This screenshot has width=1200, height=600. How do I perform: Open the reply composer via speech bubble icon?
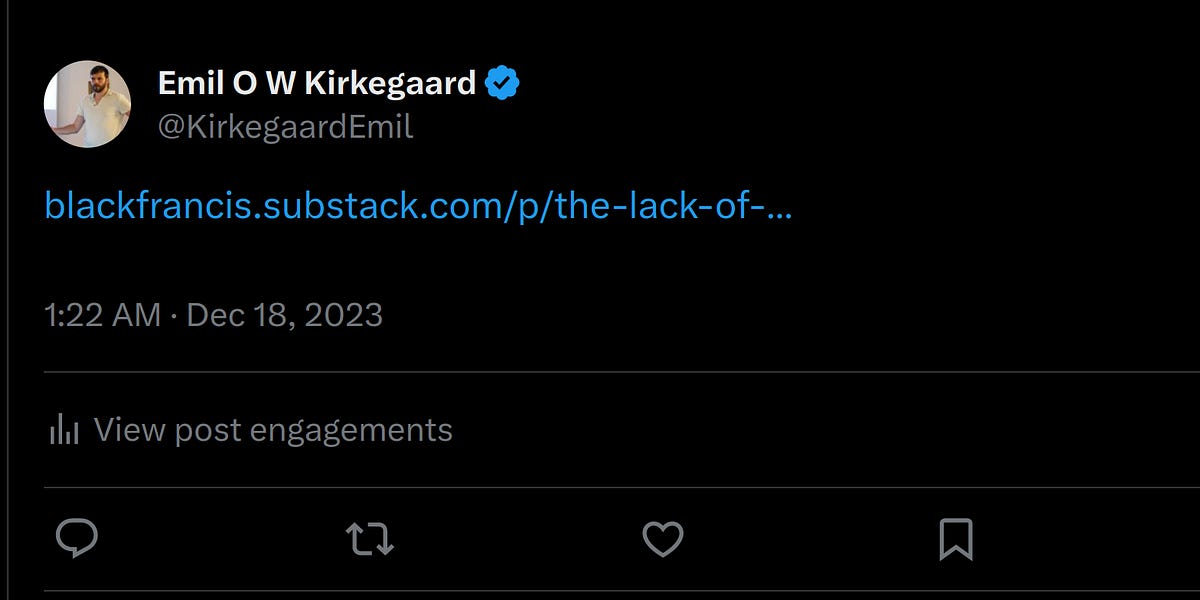(80, 541)
